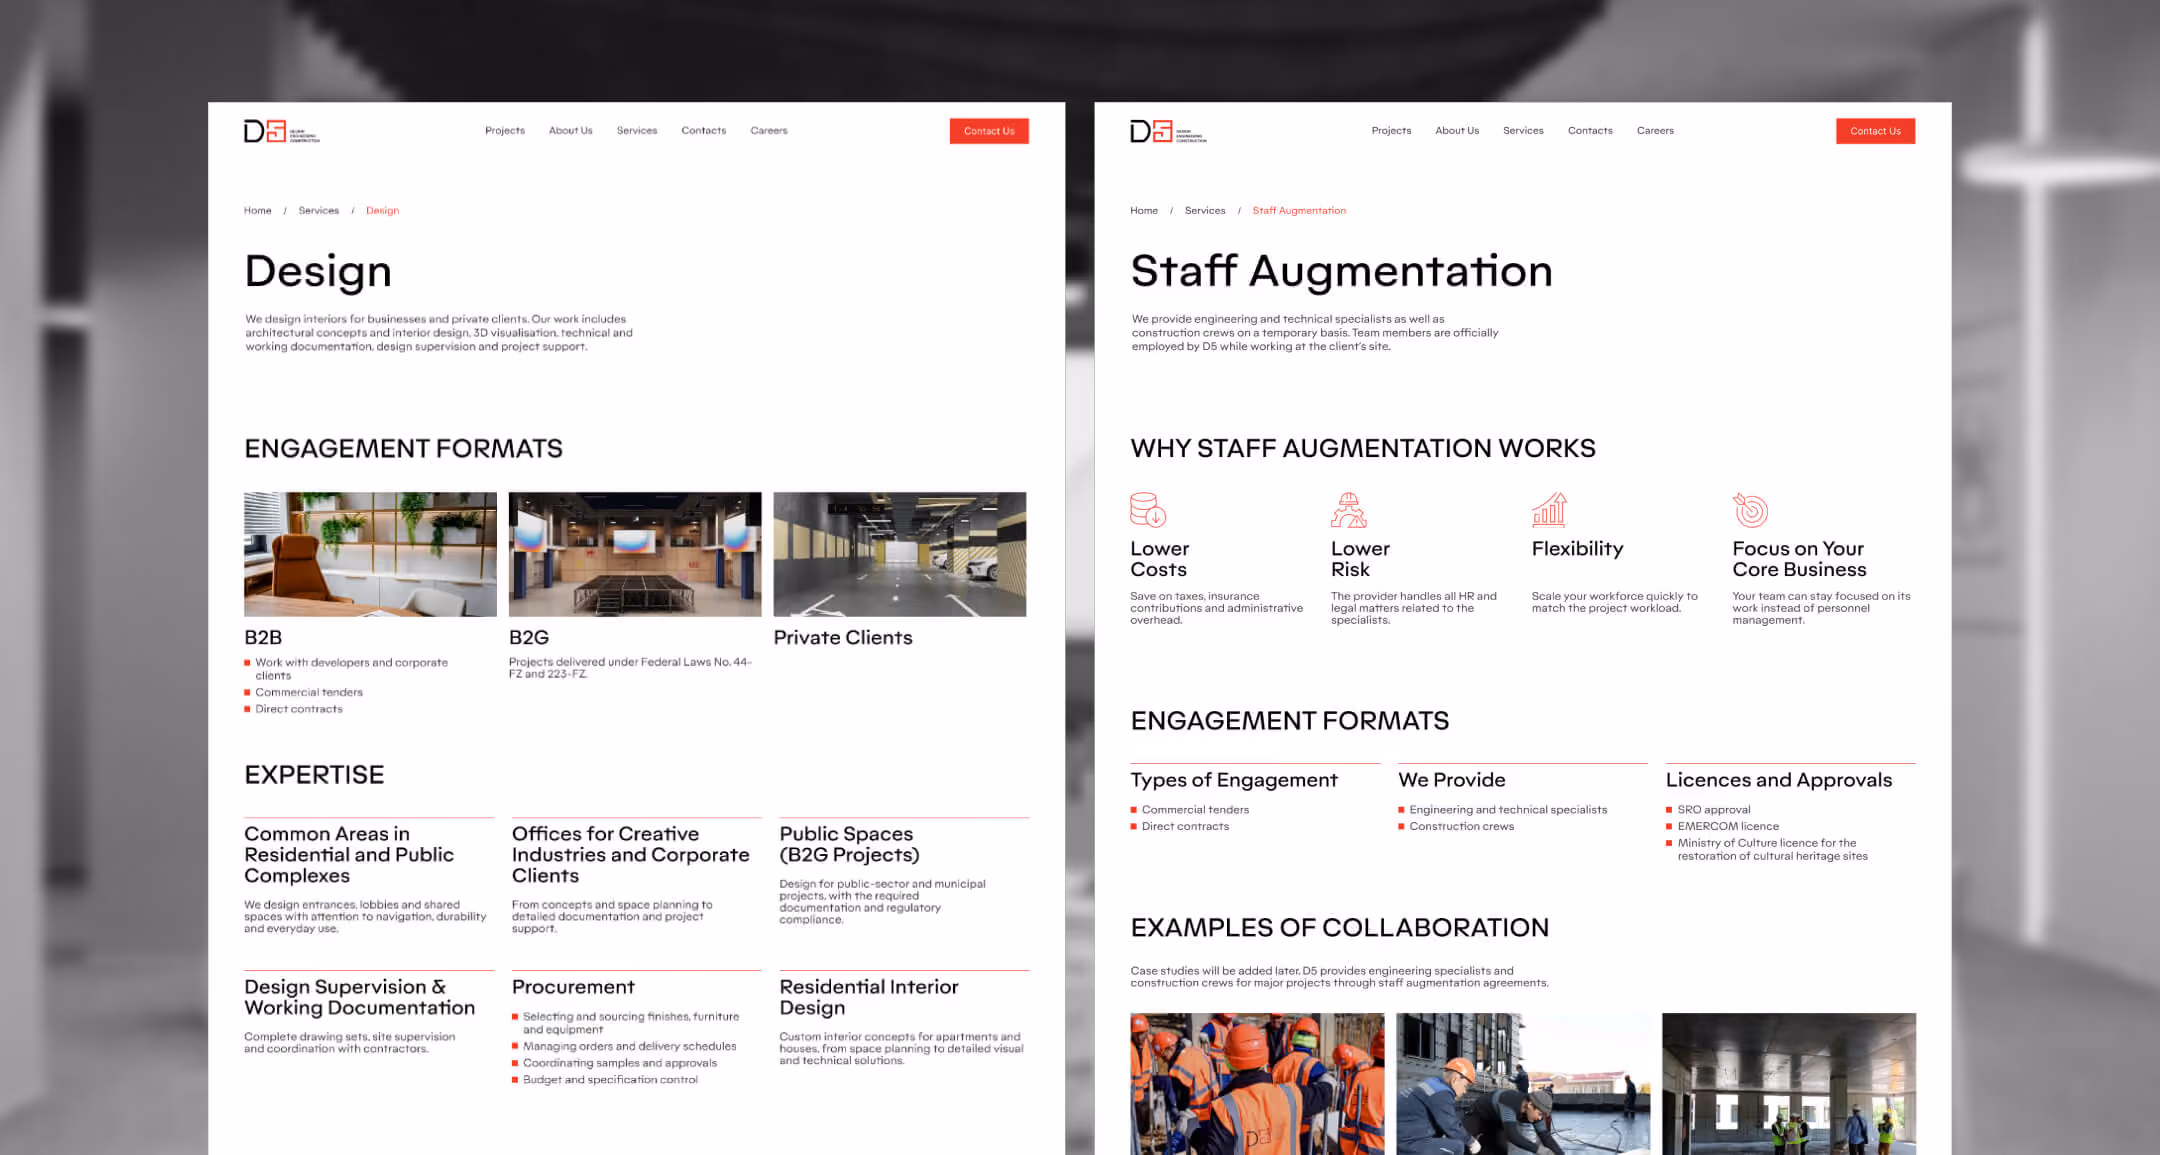Click the Flexibility bar chart icon
This screenshot has height=1155, width=2160.
click(x=1549, y=509)
